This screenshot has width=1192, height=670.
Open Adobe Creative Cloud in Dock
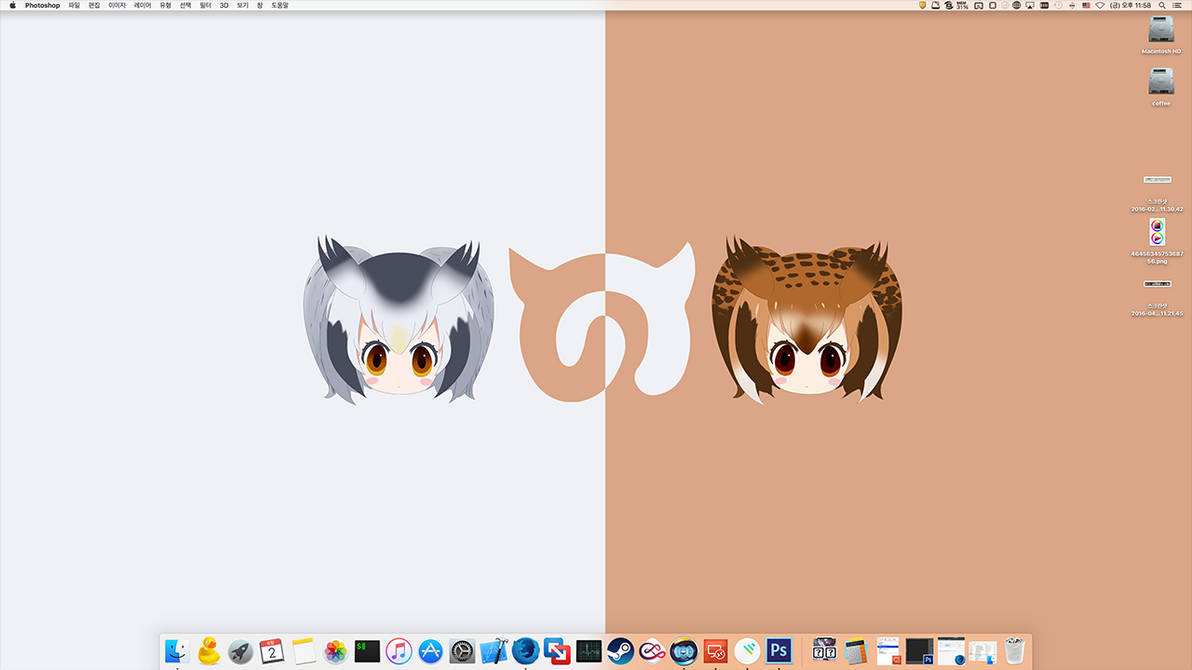651,651
